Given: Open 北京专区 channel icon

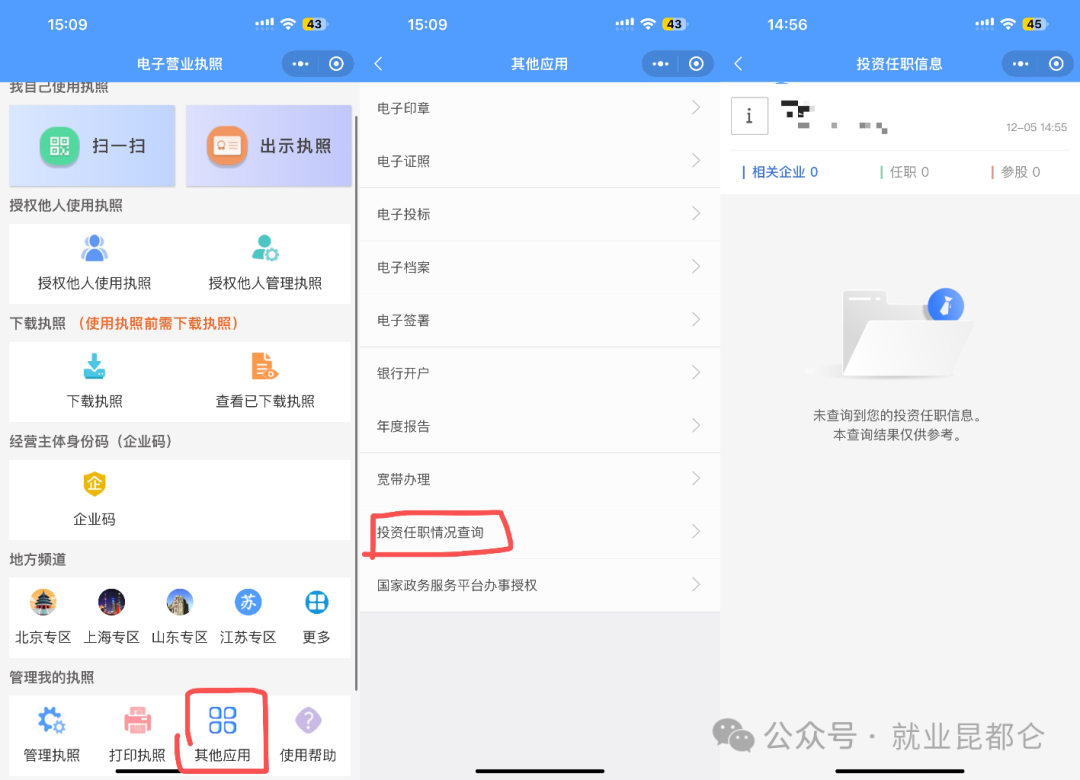Looking at the screenshot, I should coord(43,602).
